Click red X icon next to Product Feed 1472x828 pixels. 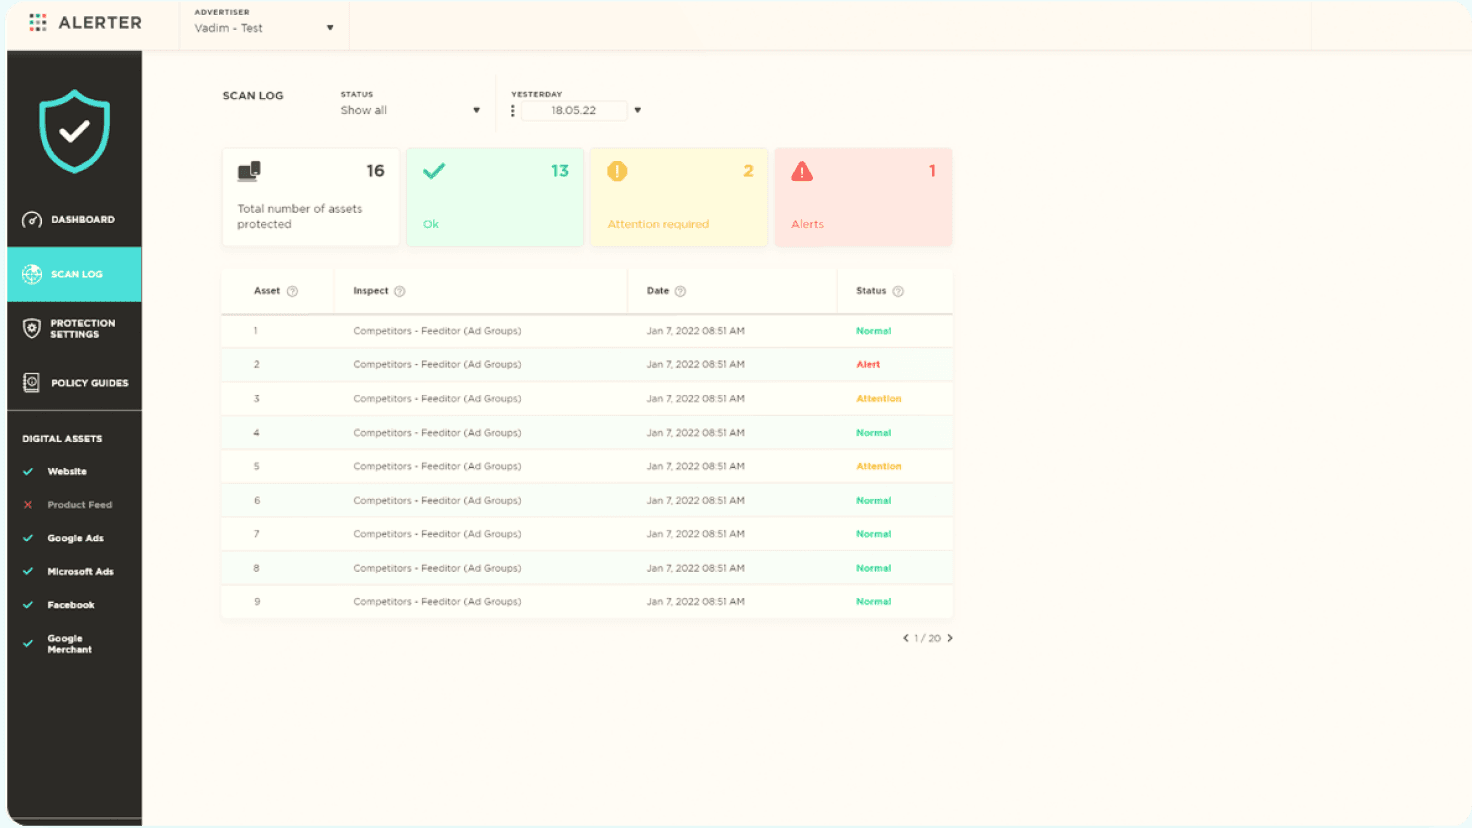coord(28,505)
